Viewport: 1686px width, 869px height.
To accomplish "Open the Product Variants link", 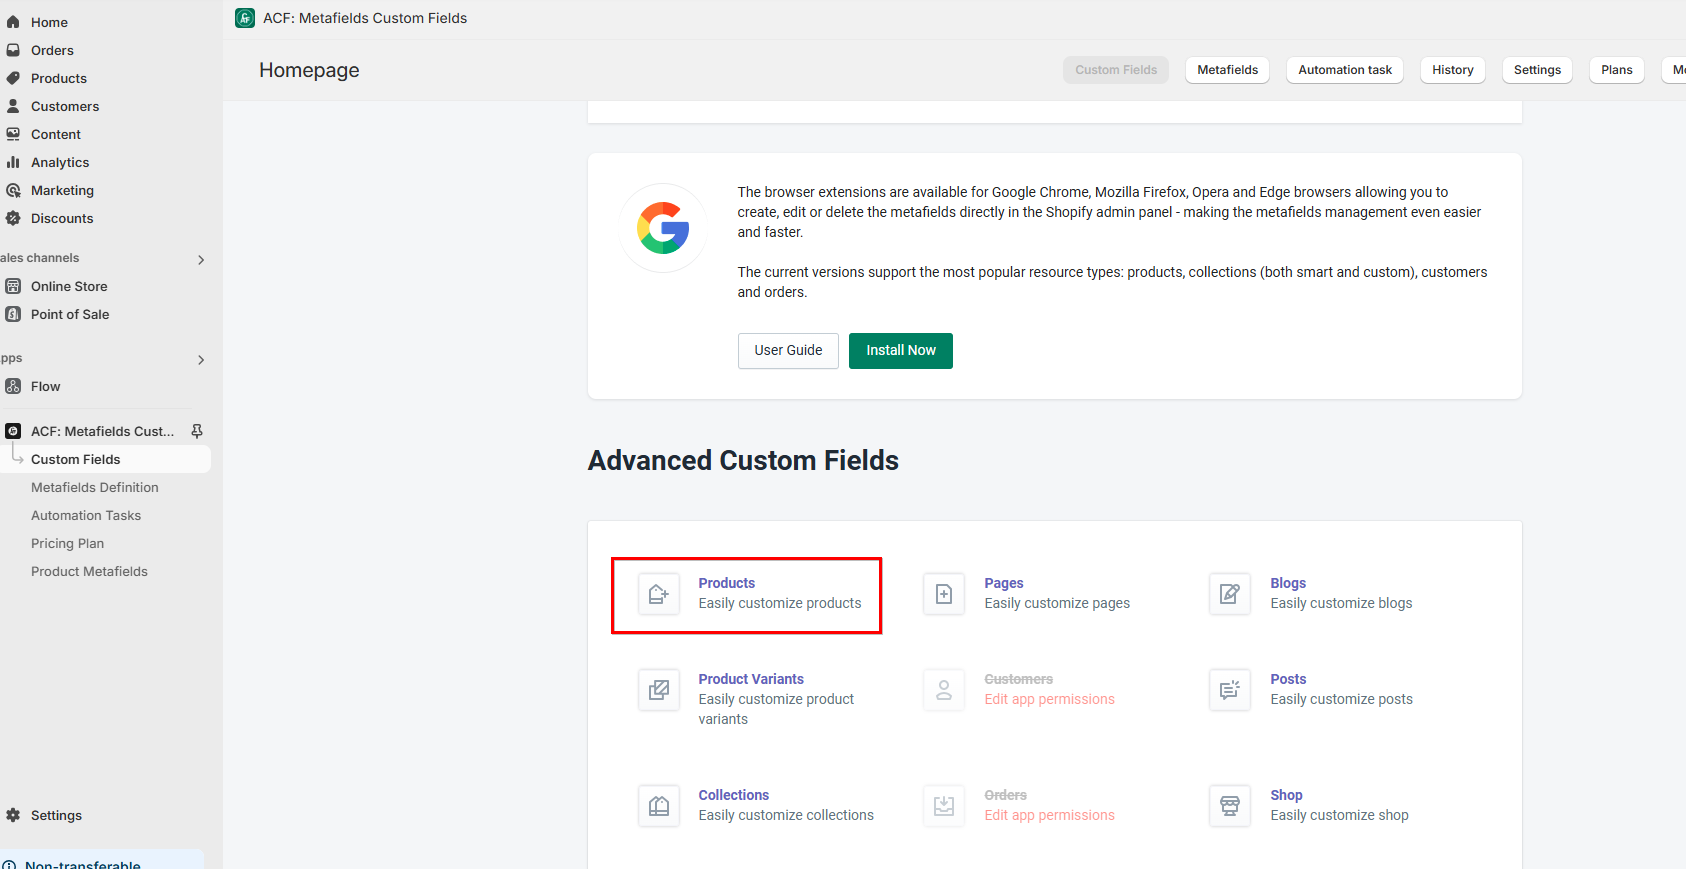I will 751,679.
